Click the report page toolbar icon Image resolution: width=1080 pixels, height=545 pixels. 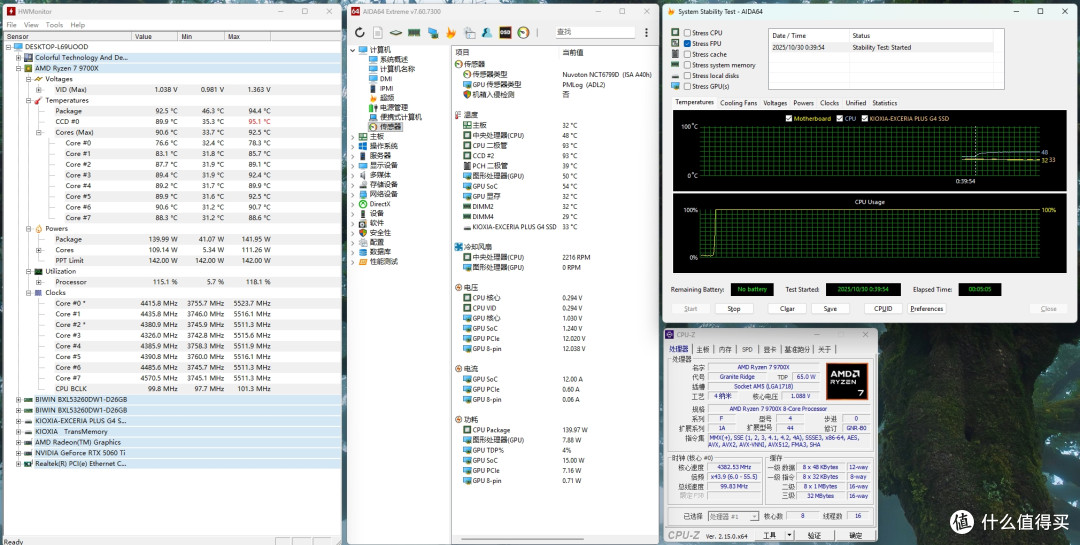tap(377, 32)
